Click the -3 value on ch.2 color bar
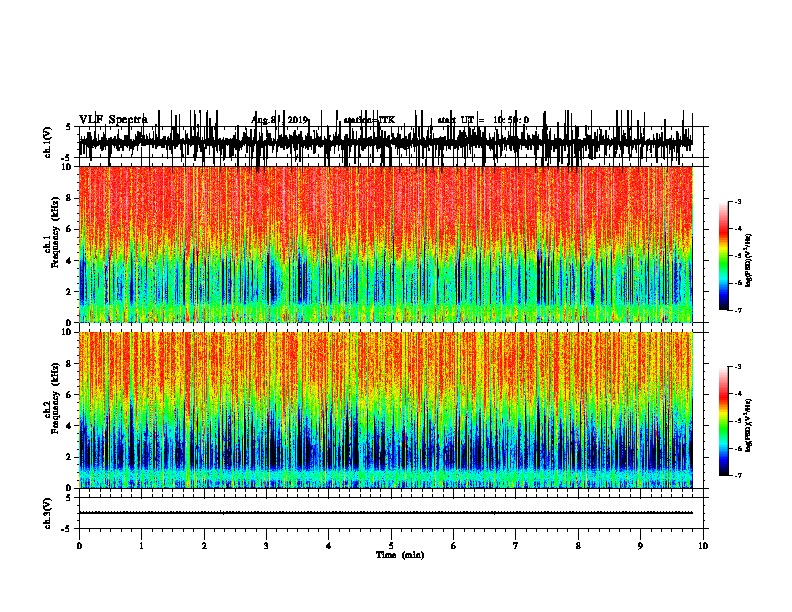Image resolution: width=792 pixels, height=612 pixels. click(738, 367)
